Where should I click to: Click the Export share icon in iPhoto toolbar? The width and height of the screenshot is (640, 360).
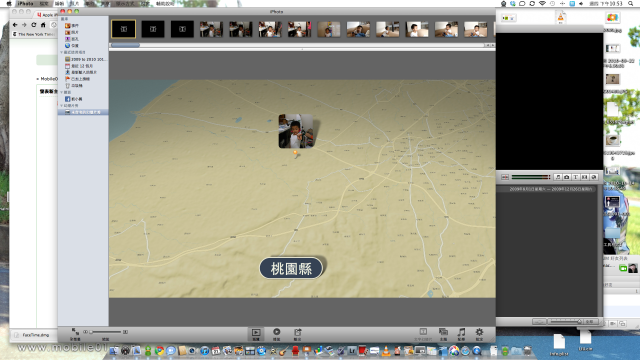pyautogui.click(x=298, y=334)
